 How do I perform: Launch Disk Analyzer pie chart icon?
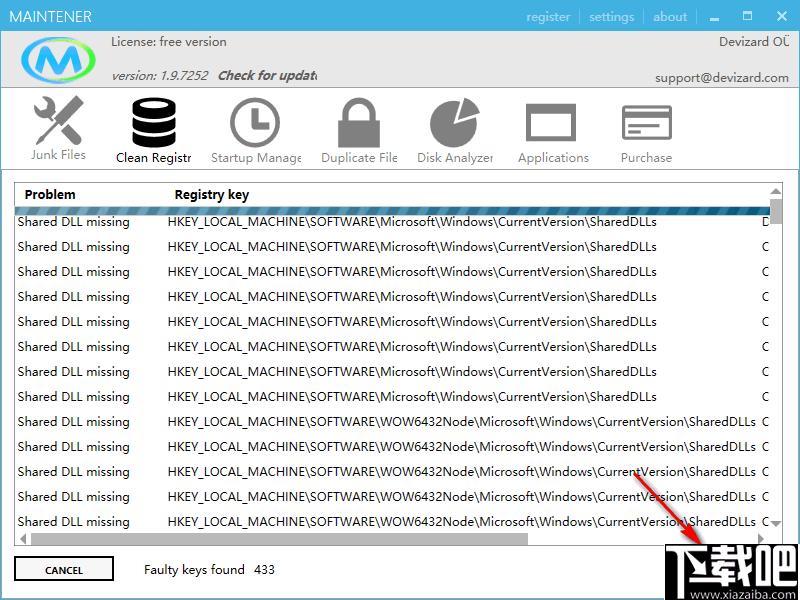[455, 122]
